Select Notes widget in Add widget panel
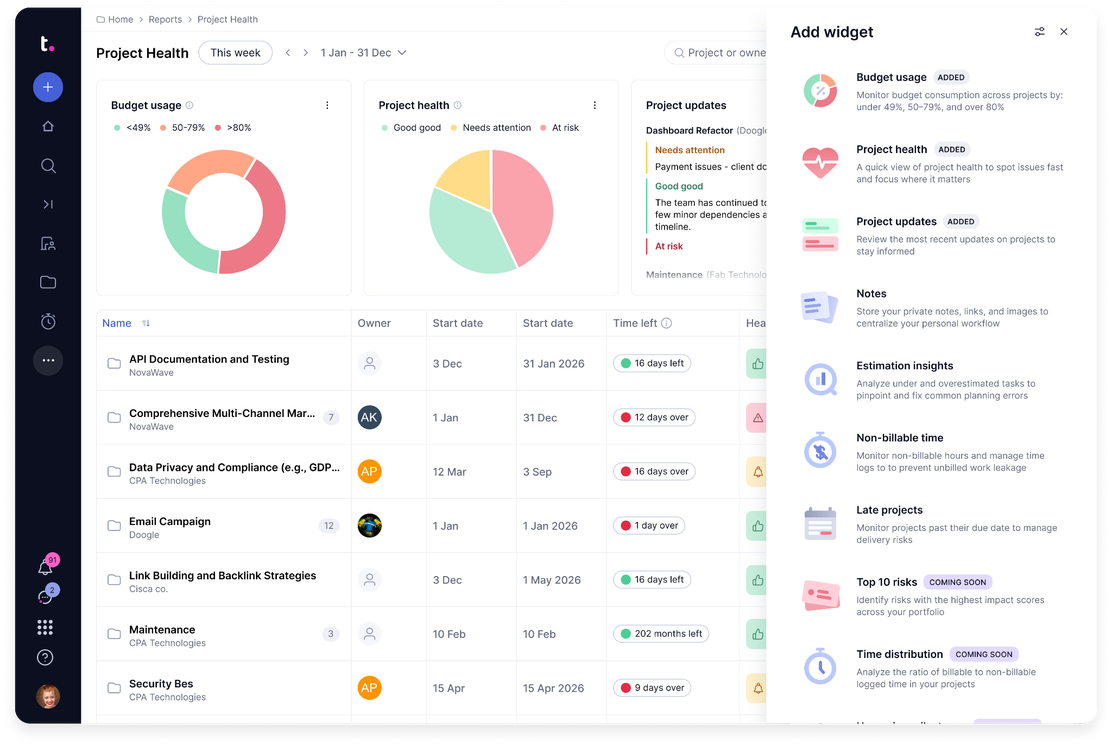The width and height of the screenshot is (1112, 746). (x=933, y=308)
